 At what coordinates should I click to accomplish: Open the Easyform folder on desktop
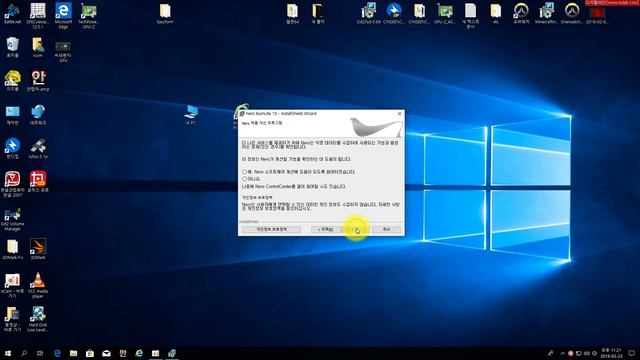165,13
